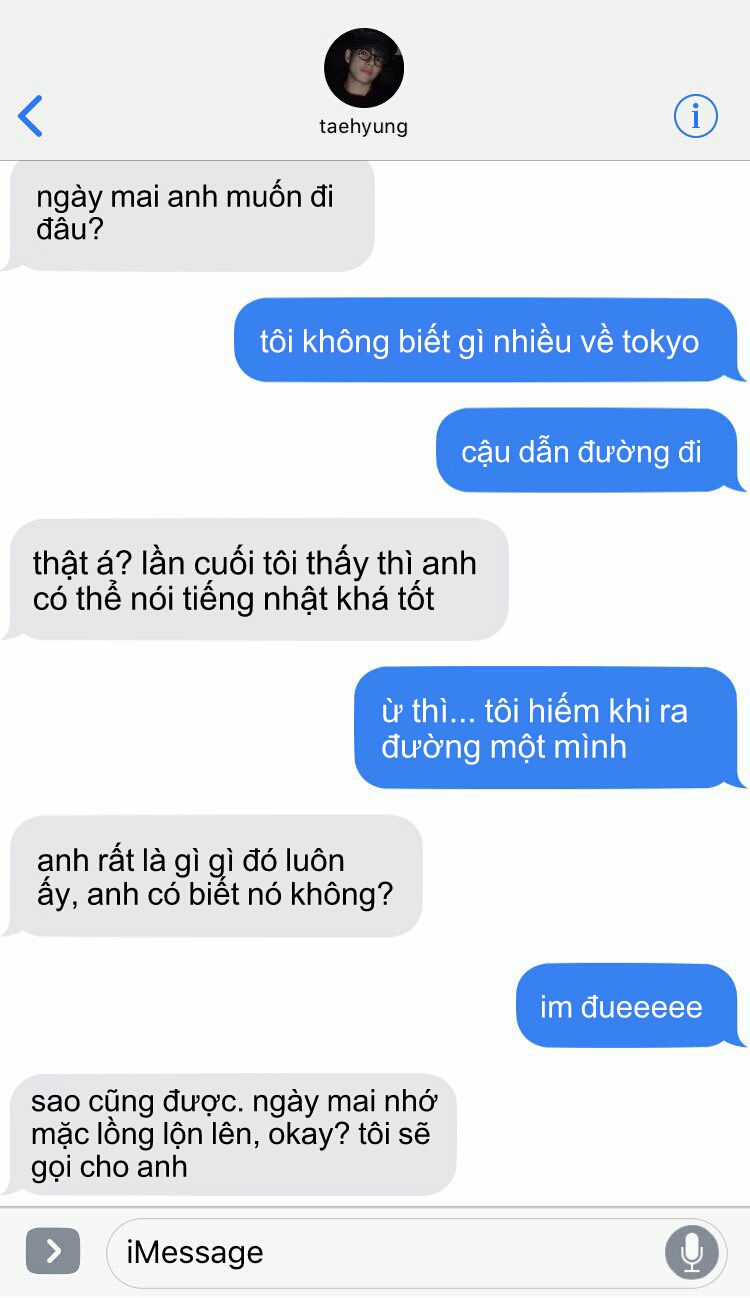Tap the taehyung contact name
Image resolution: width=750 pixels, height=1298 pixels.
click(x=364, y=127)
